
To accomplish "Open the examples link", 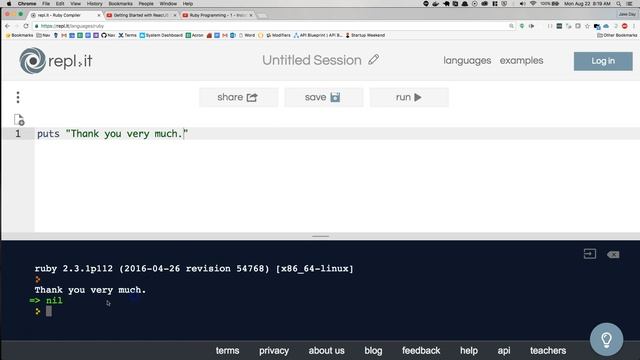I will (x=521, y=60).
